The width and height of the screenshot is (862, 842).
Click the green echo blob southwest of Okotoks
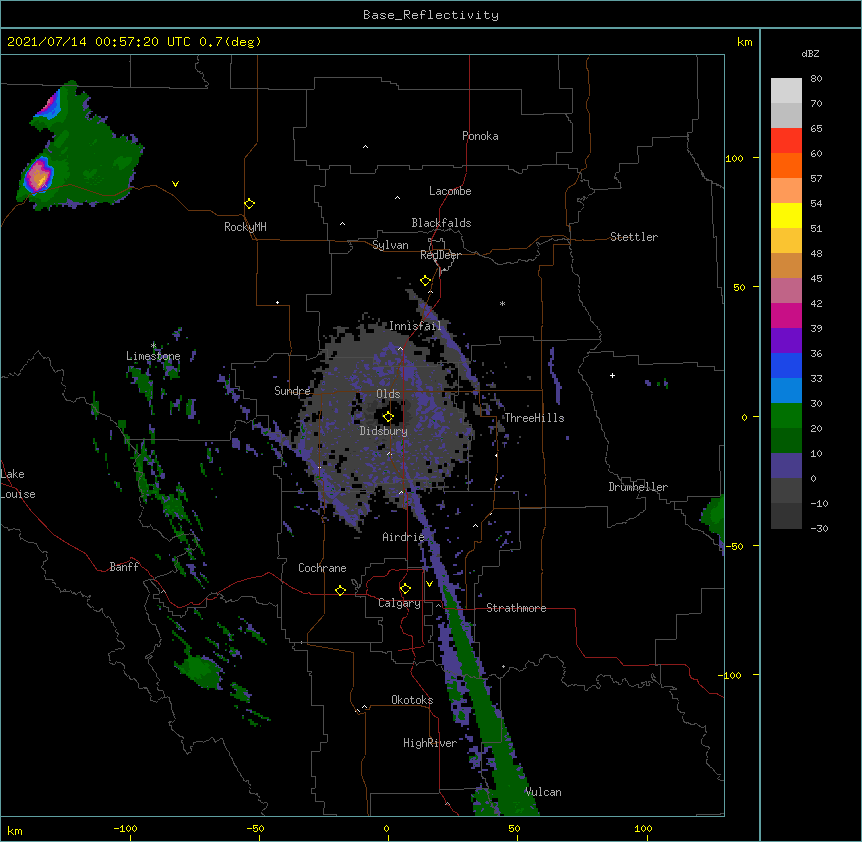click(x=199, y=671)
